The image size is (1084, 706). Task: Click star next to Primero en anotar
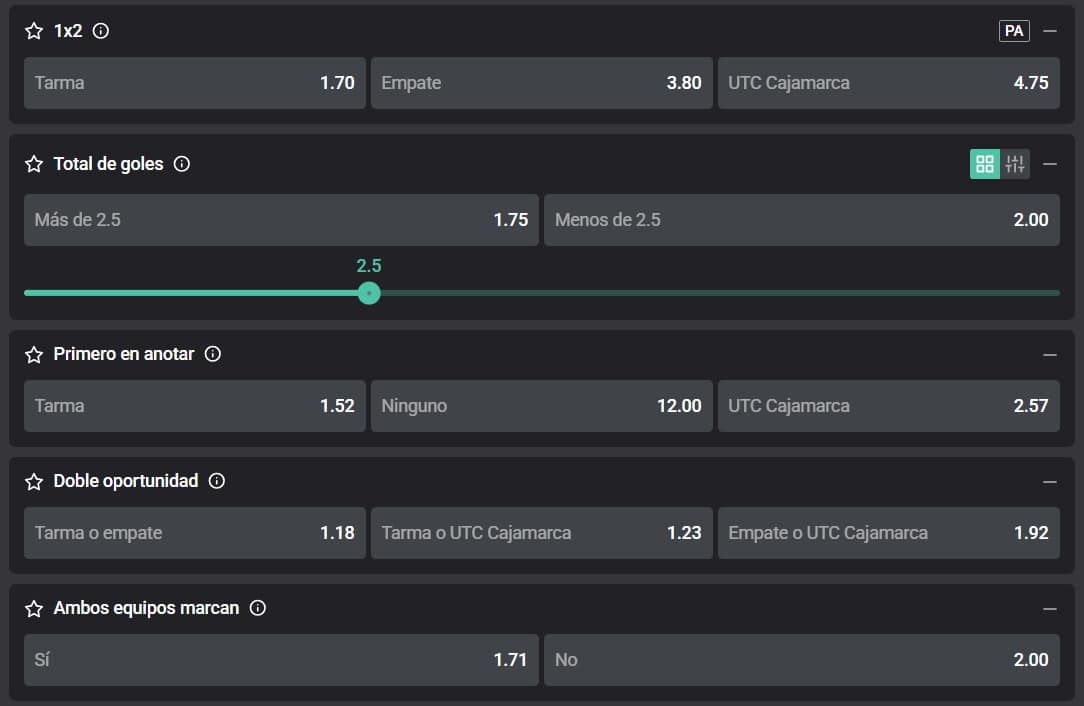point(34,354)
